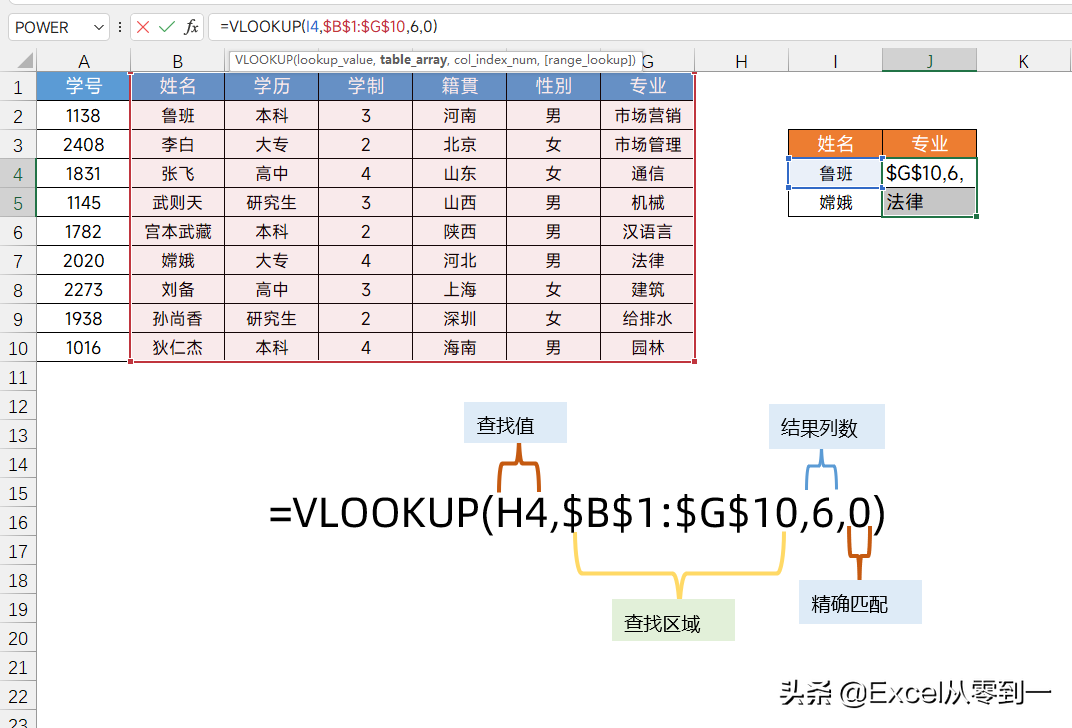Image resolution: width=1072 pixels, height=728 pixels.
Task: Click cell with student ID 1831
Action: pyautogui.click(x=83, y=174)
